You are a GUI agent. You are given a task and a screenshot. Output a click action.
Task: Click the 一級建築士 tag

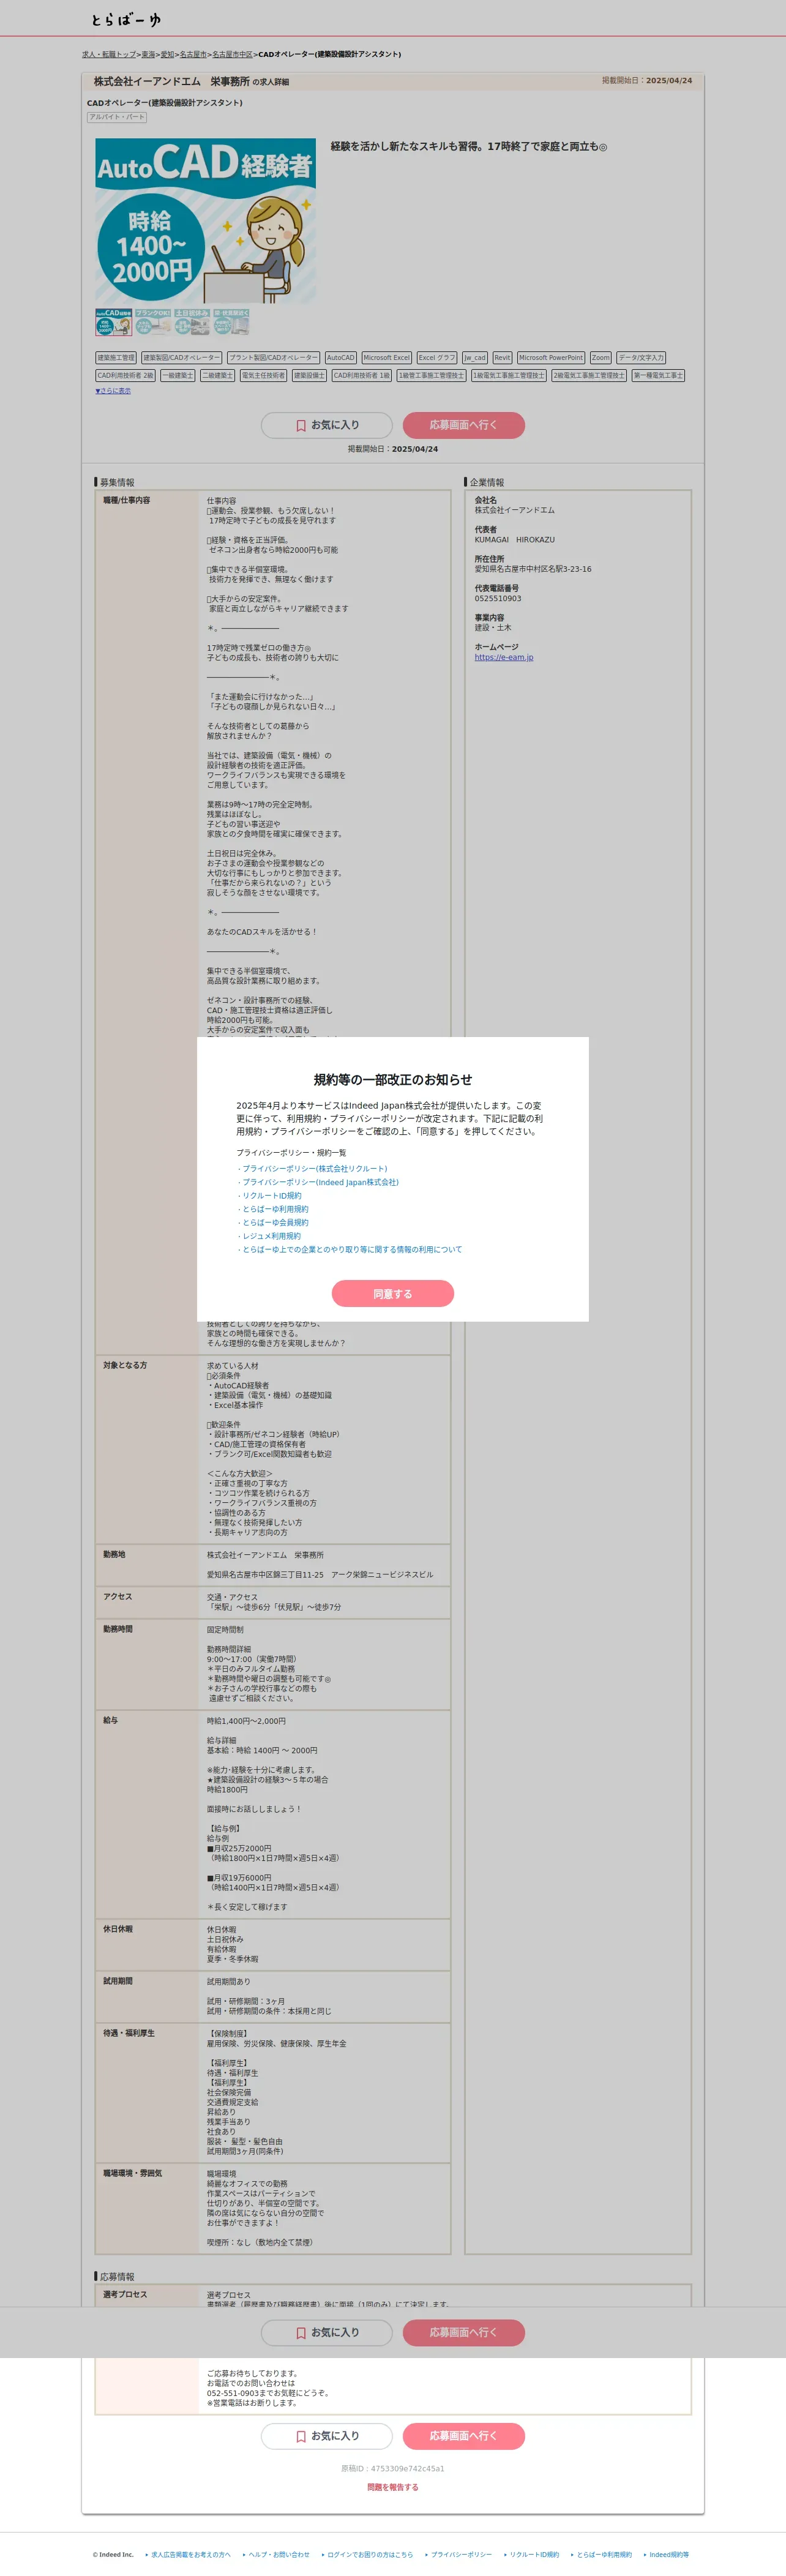pos(177,375)
